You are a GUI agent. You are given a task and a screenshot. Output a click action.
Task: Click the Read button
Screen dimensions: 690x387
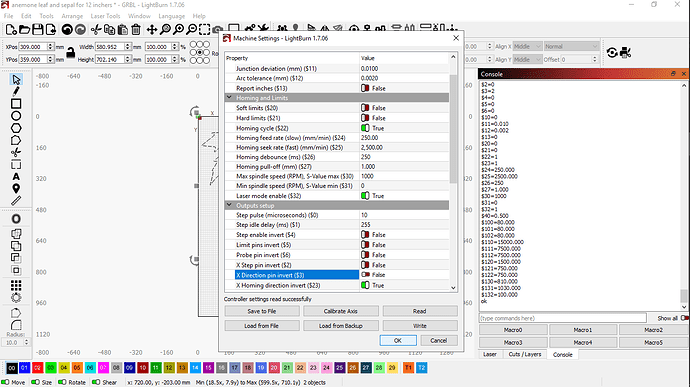tap(420, 311)
